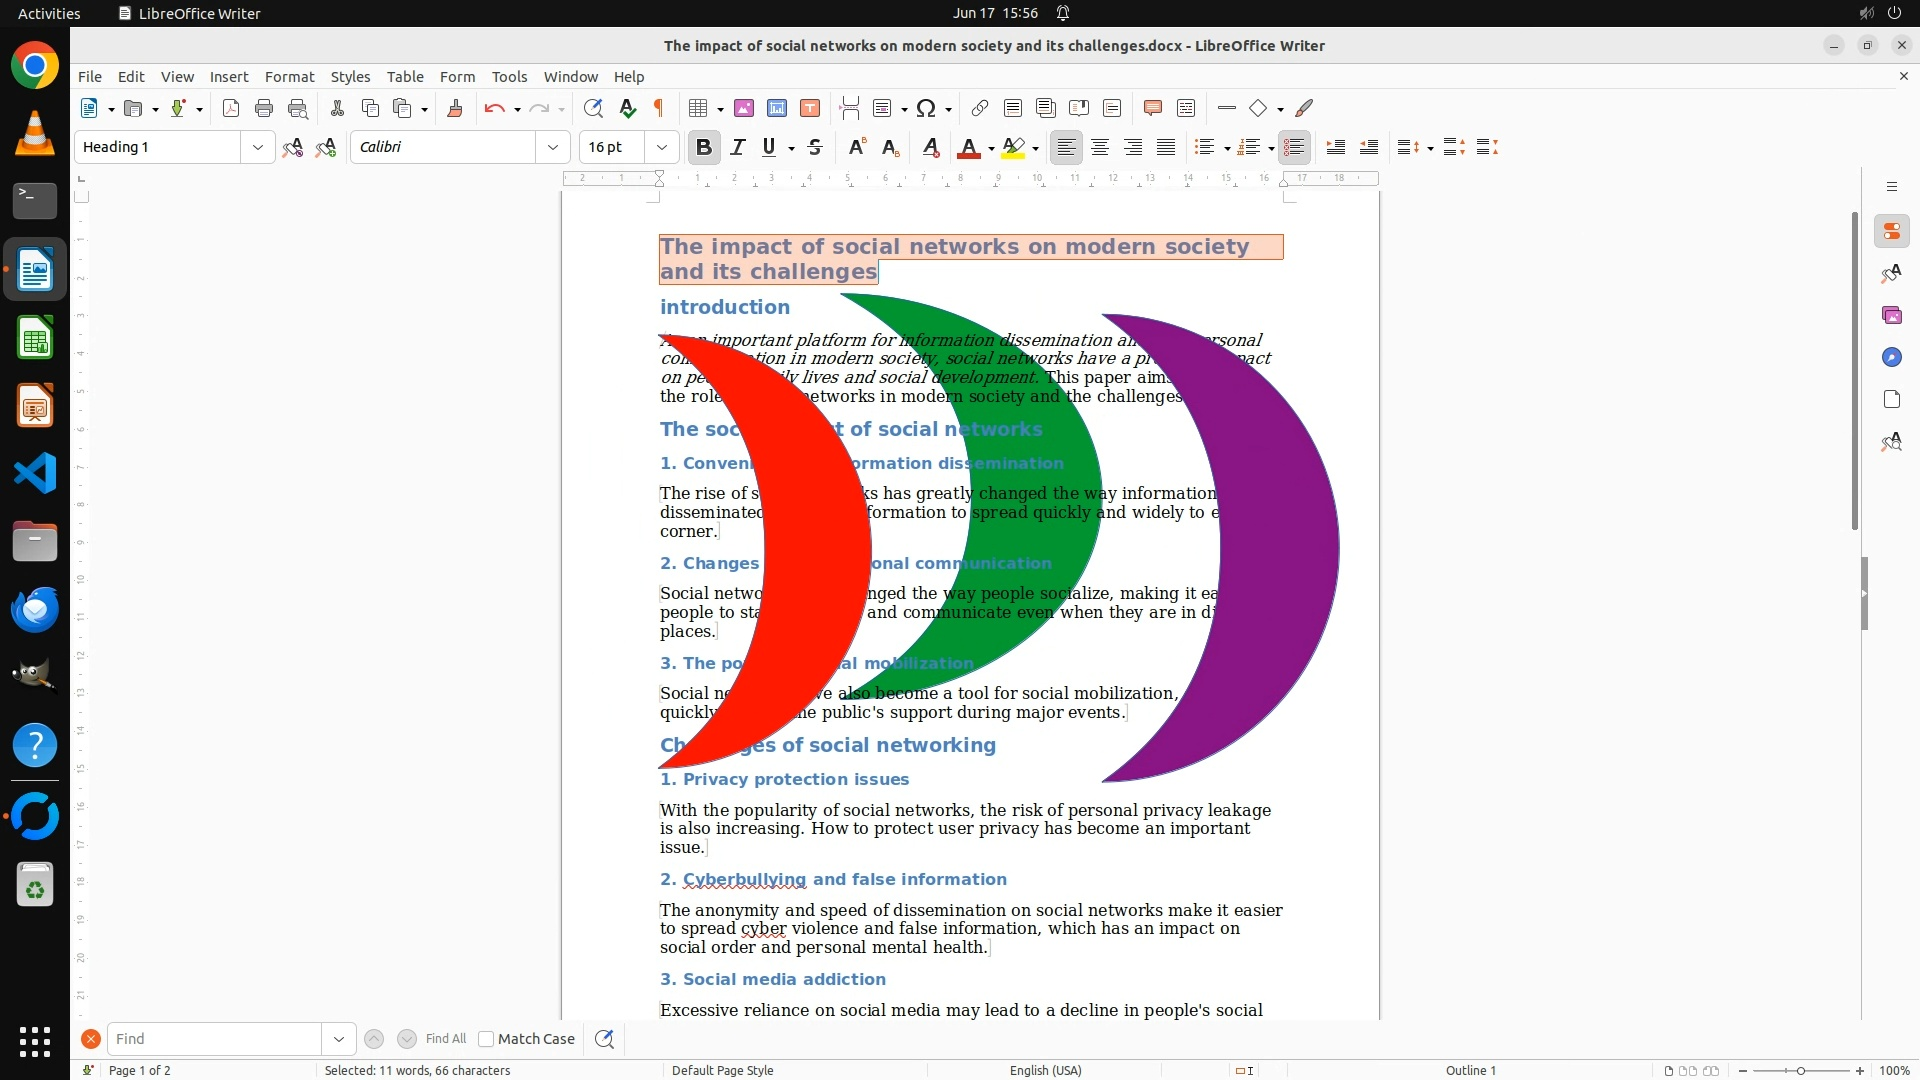Click the Clone Formatting paintbrush icon
Screen dimensions: 1920x1080
[455, 108]
